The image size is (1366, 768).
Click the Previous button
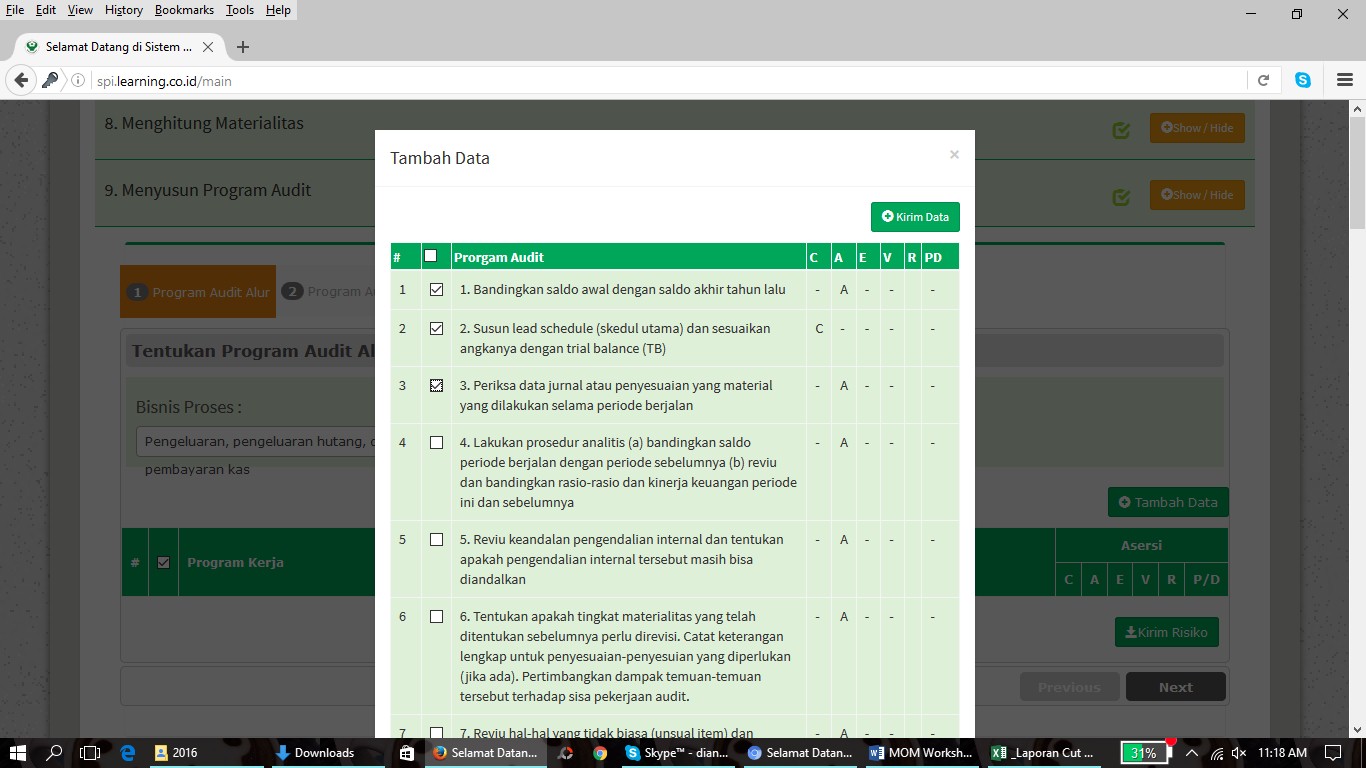point(1069,687)
